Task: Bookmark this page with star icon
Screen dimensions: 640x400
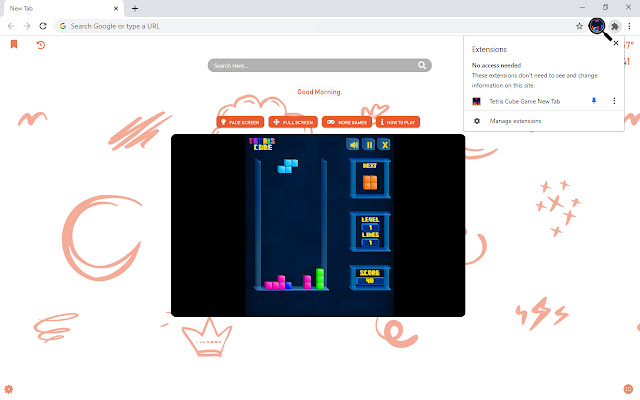Action: 580,25
